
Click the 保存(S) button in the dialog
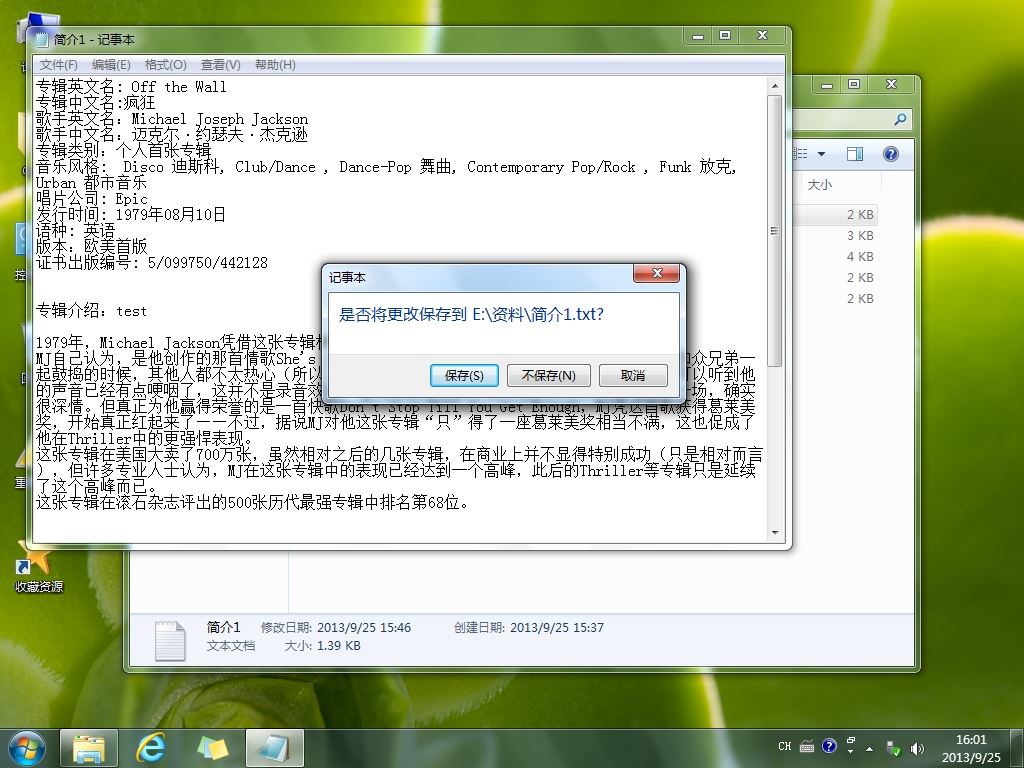pyautogui.click(x=464, y=376)
